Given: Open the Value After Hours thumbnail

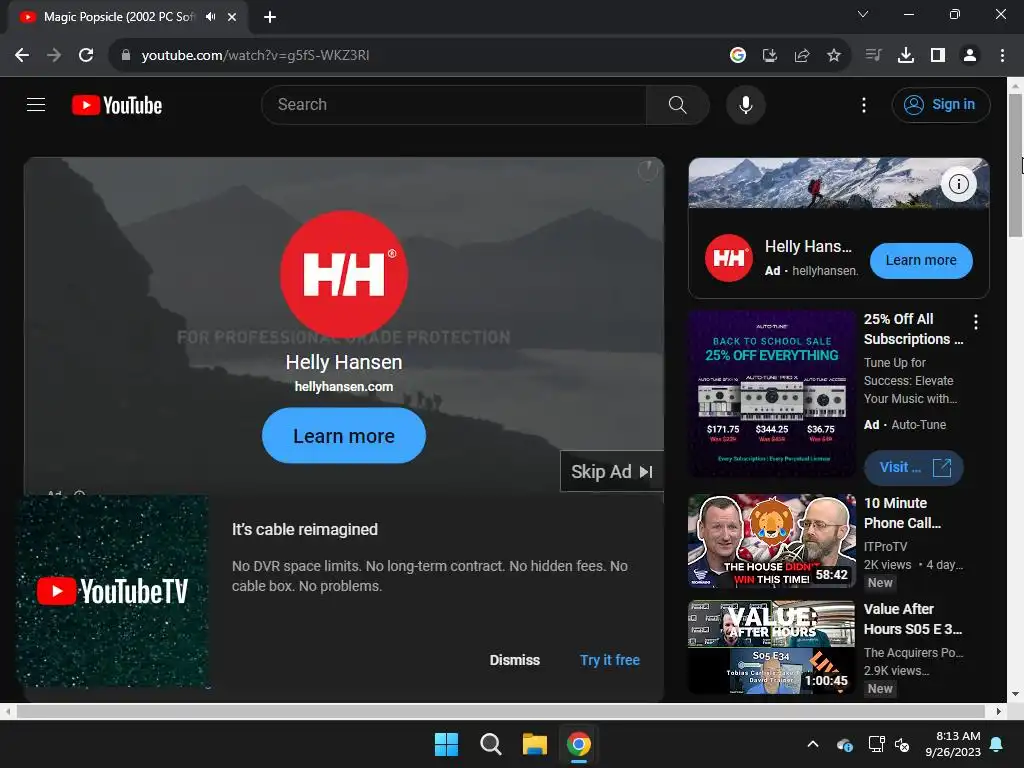Looking at the screenshot, I should [x=771, y=647].
